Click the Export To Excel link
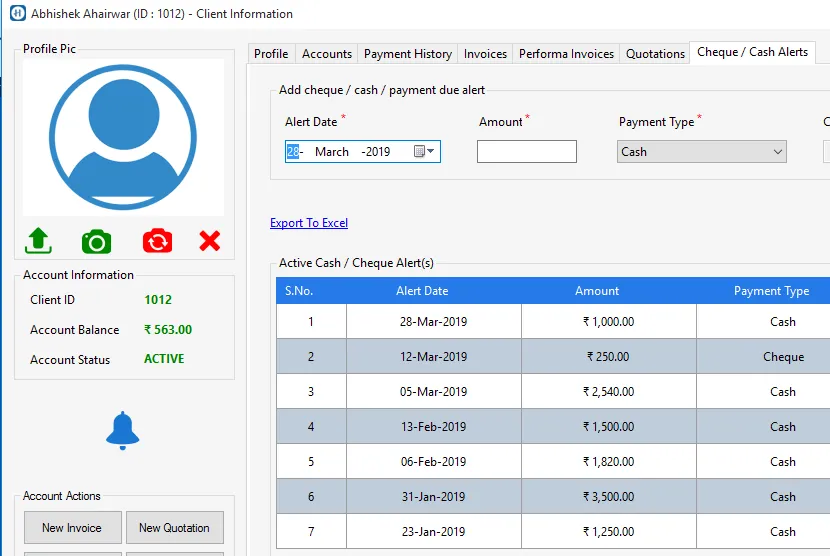The height and width of the screenshot is (556, 830). click(309, 223)
